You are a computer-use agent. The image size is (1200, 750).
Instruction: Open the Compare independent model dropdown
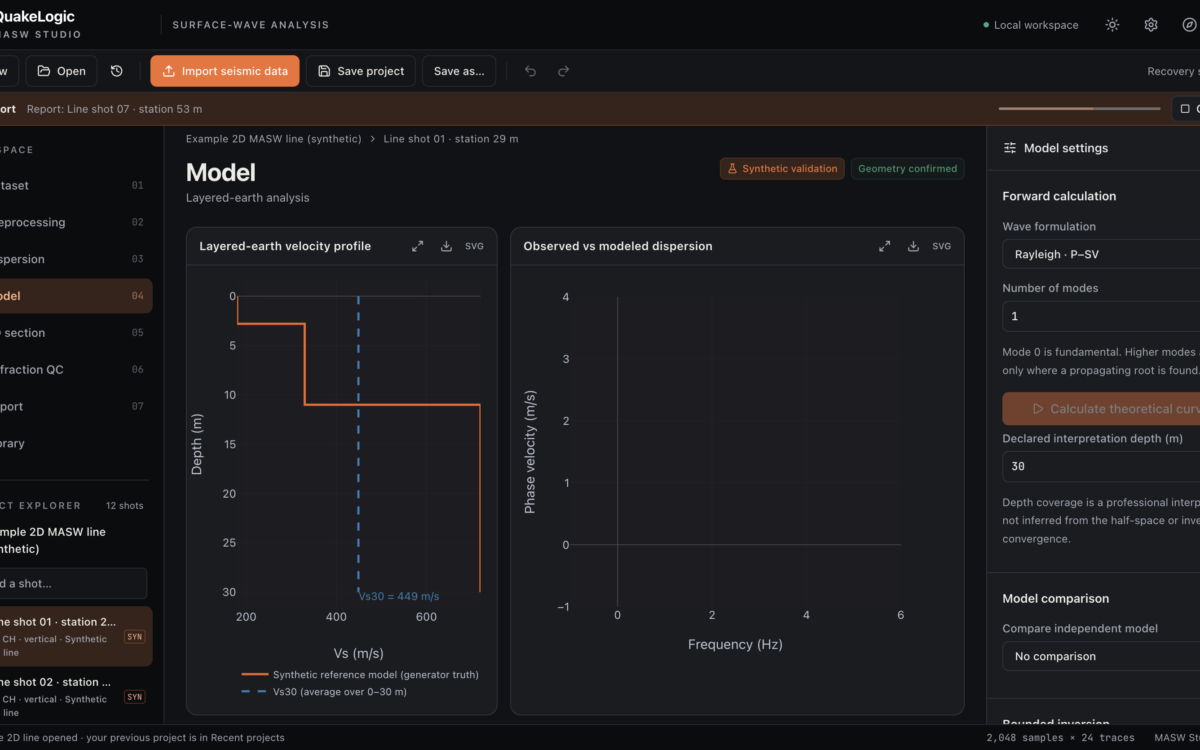tap(1101, 656)
